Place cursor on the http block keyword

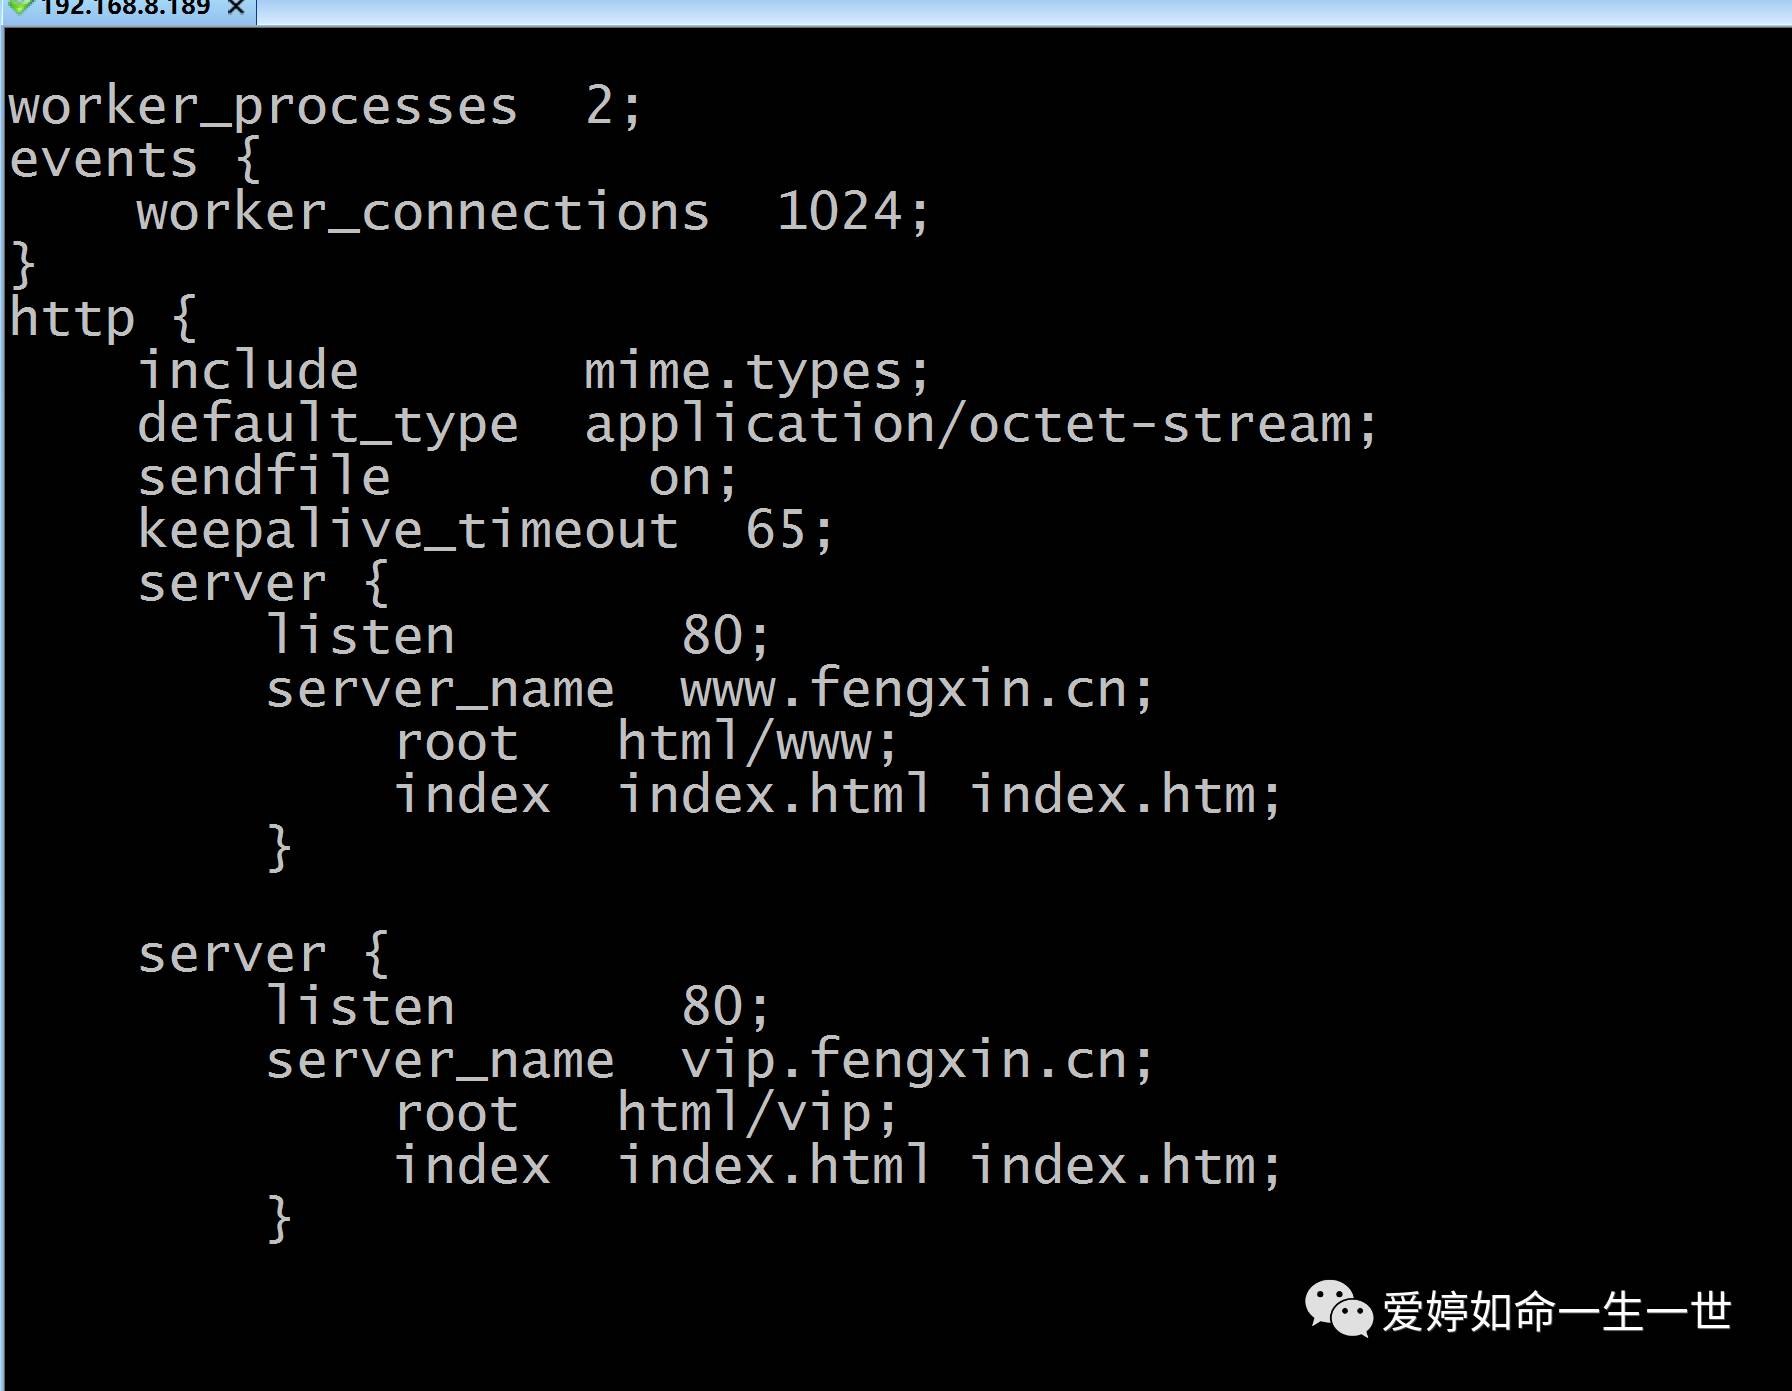pos(71,319)
